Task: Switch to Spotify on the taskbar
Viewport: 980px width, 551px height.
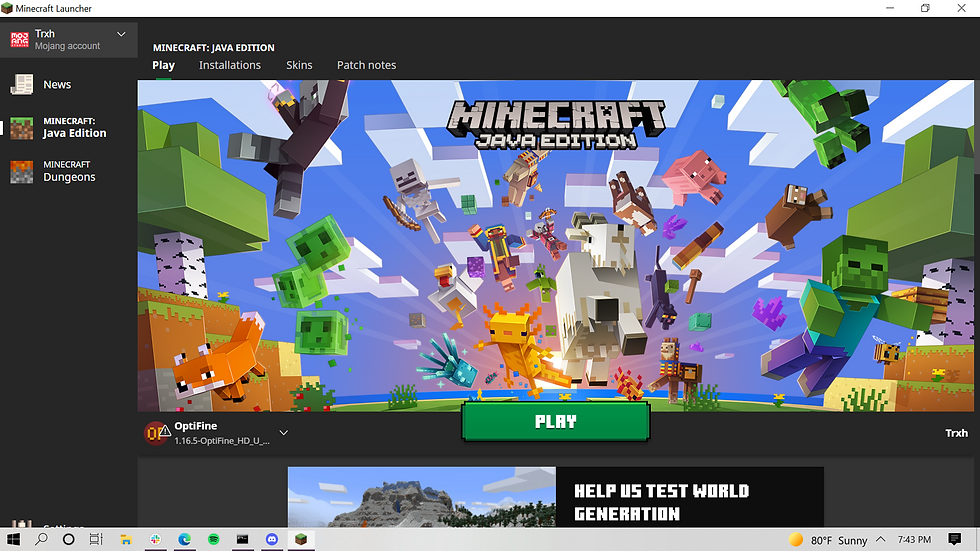Action: 214,539
